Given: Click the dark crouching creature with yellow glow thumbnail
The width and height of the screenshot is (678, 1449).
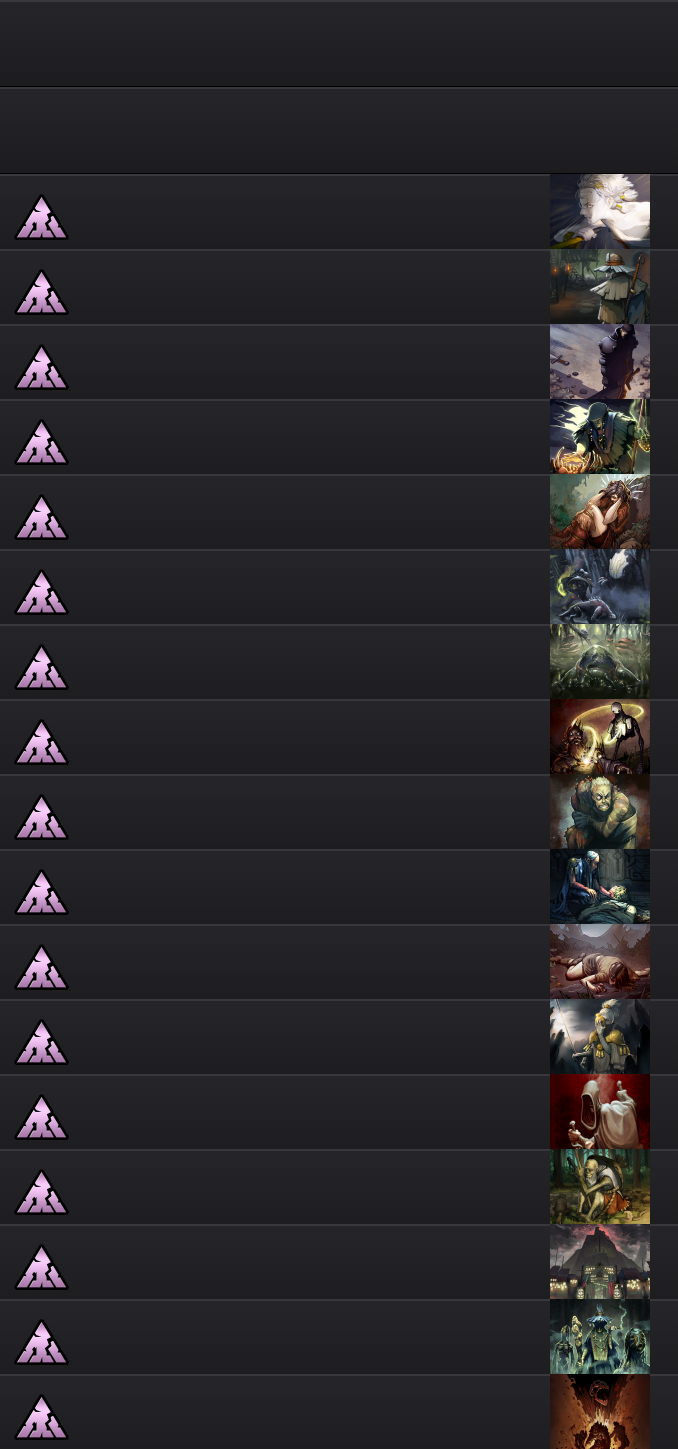Looking at the screenshot, I should pyautogui.click(x=600, y=587).
